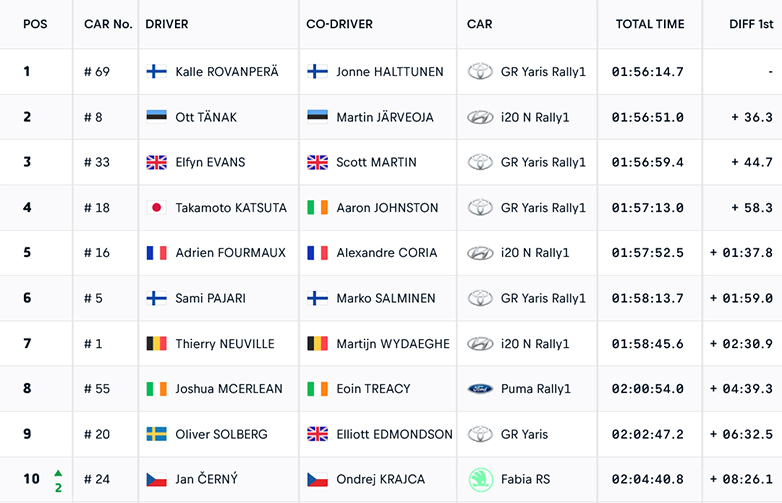Click driver name Adrien FOURMAUX

pos(230,253)
